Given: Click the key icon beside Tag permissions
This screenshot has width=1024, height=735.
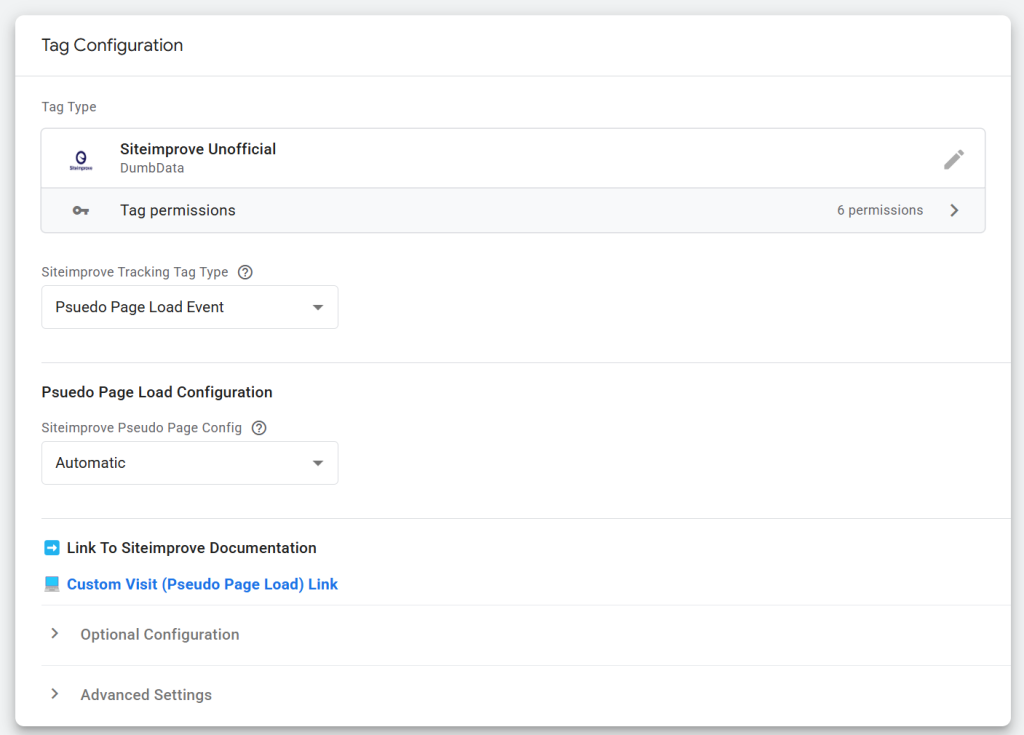Looking at the screenshot, I should (x=81, y=210).
